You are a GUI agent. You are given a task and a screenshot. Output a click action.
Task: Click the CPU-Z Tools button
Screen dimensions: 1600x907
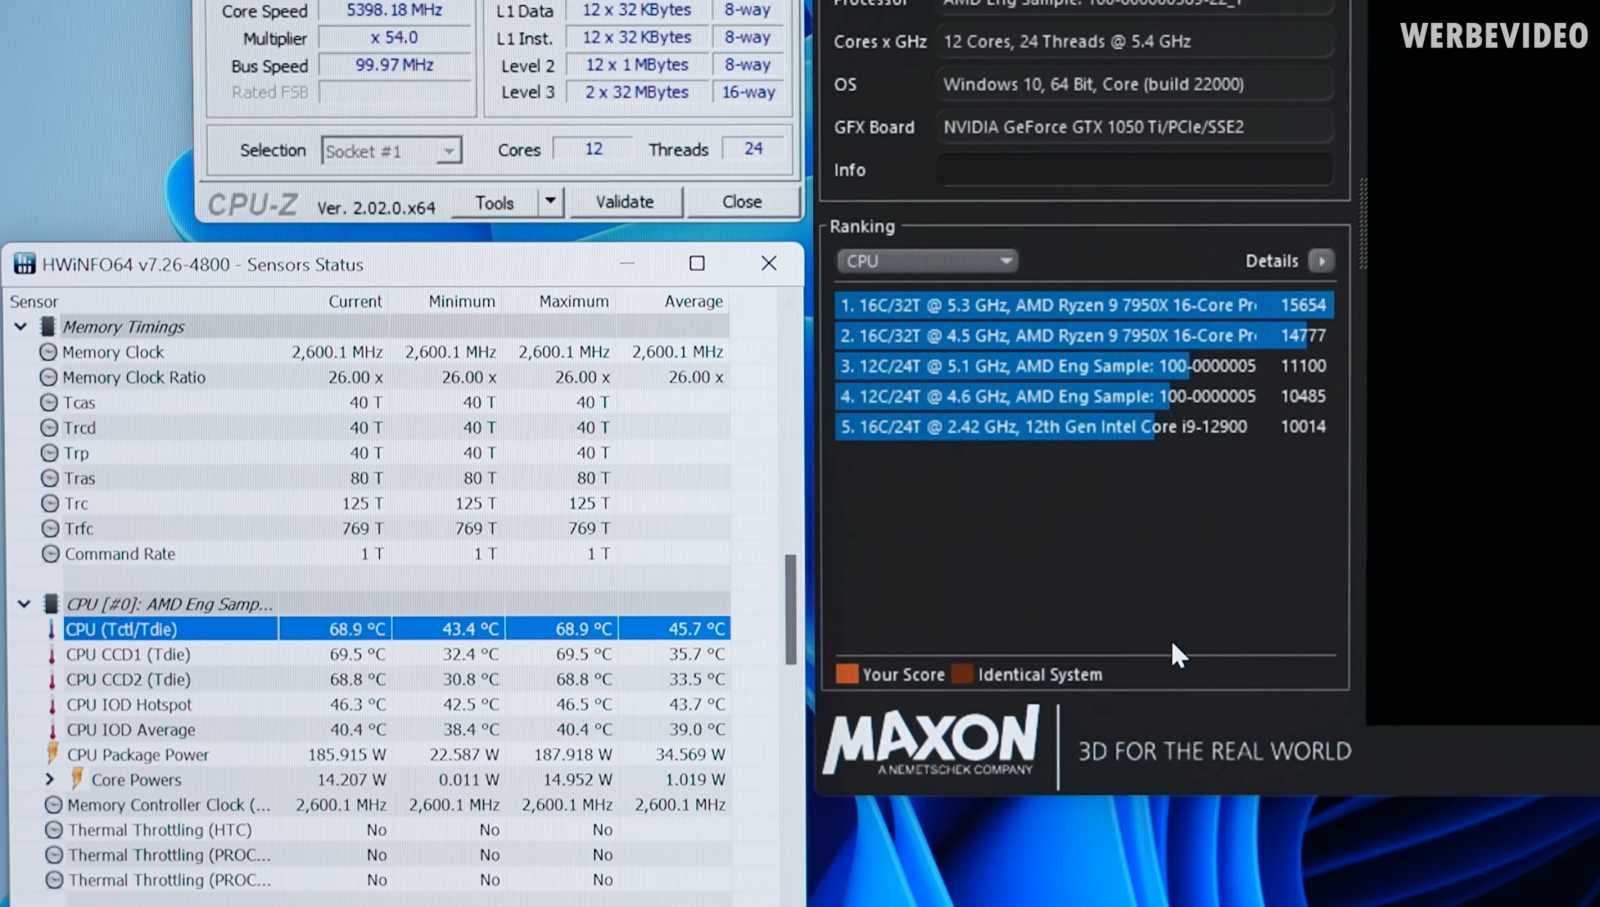494,202
